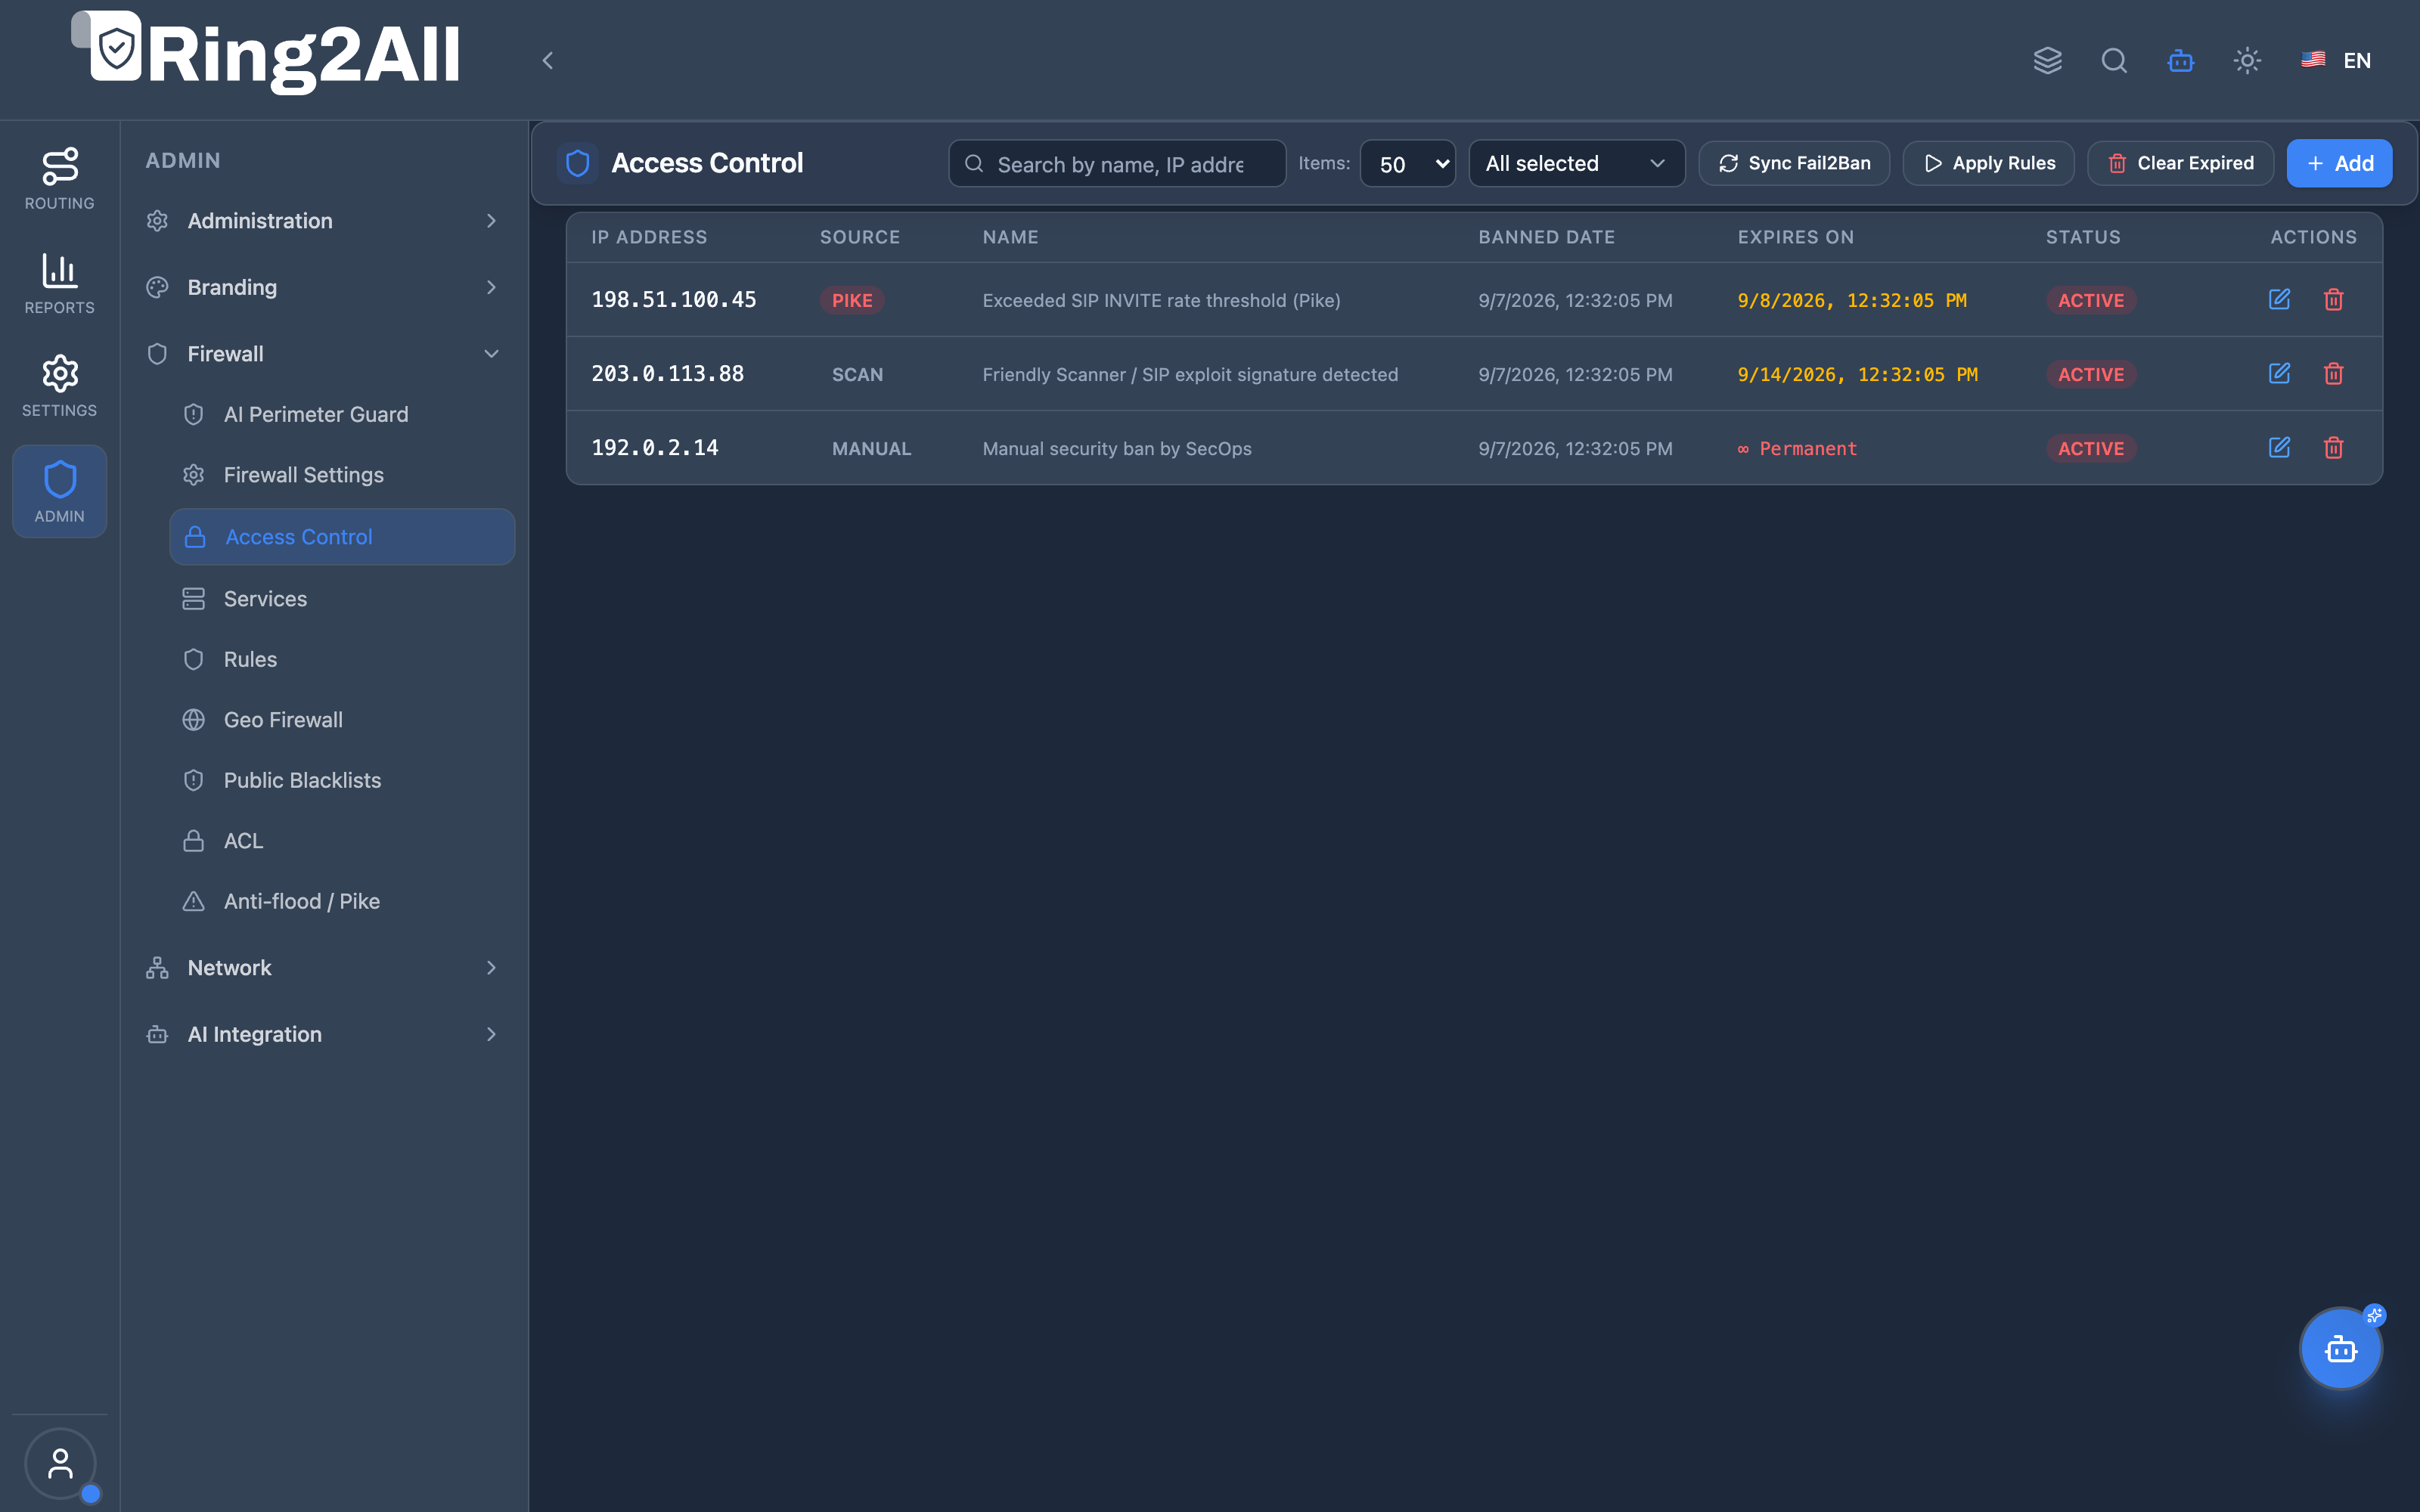Screen dimensions: 2420x1512
Task: Open the All selected filter dropdown
Action: [1576, 163]
